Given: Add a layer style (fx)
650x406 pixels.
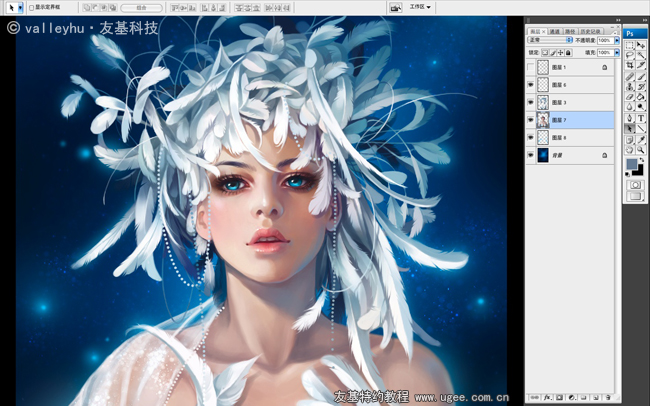Looking at the screenshot, I should pyautogui.click(x=547, y=398).
